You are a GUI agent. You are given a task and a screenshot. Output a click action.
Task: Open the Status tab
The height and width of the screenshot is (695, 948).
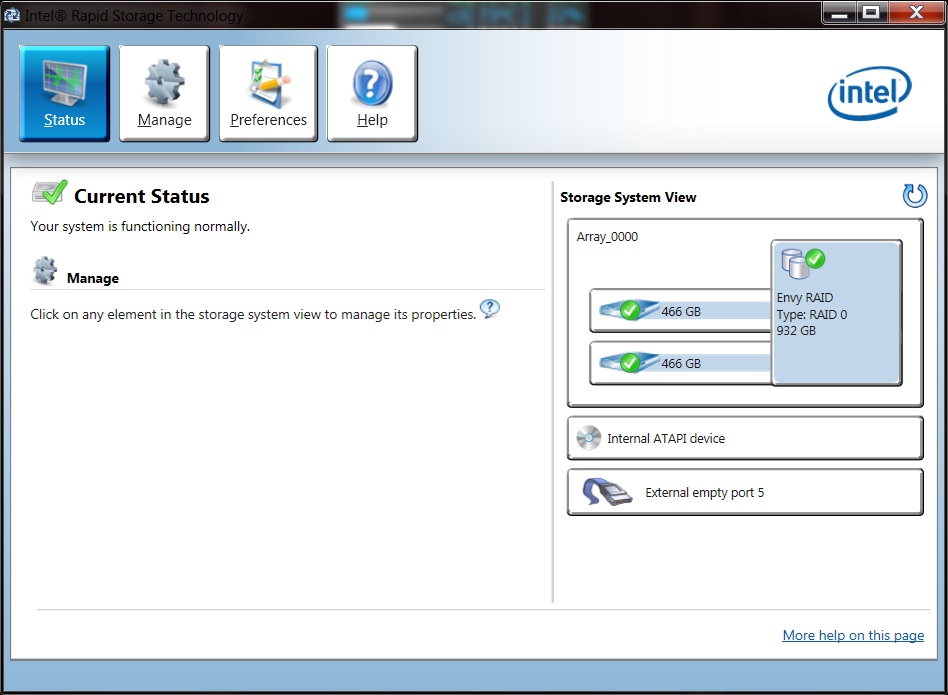tap(64, 94)
